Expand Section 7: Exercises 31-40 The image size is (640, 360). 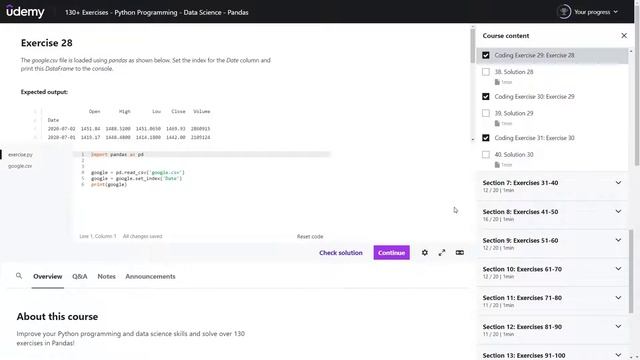point(552,186)
